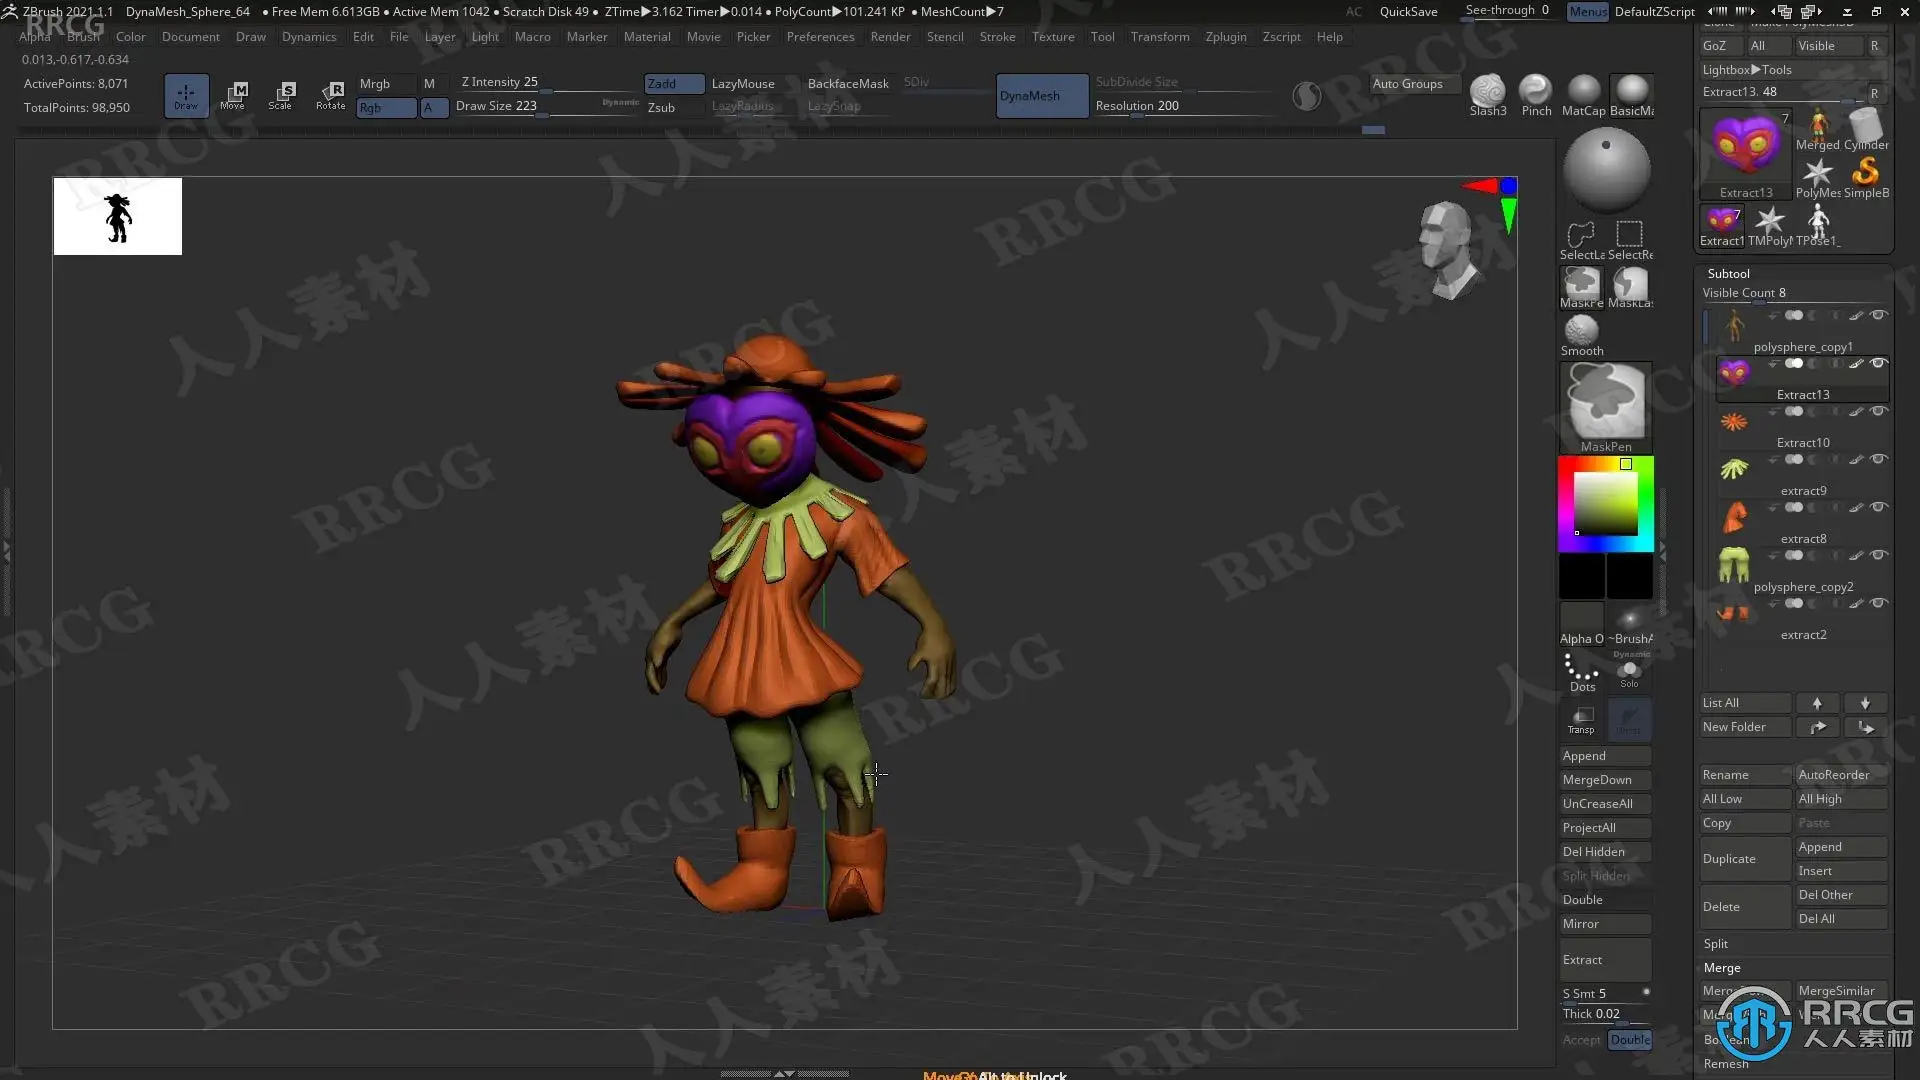Choose the SelectLasso brush icon
The height and width of the screenshot is (1080, 1920).
(1582, 240)
